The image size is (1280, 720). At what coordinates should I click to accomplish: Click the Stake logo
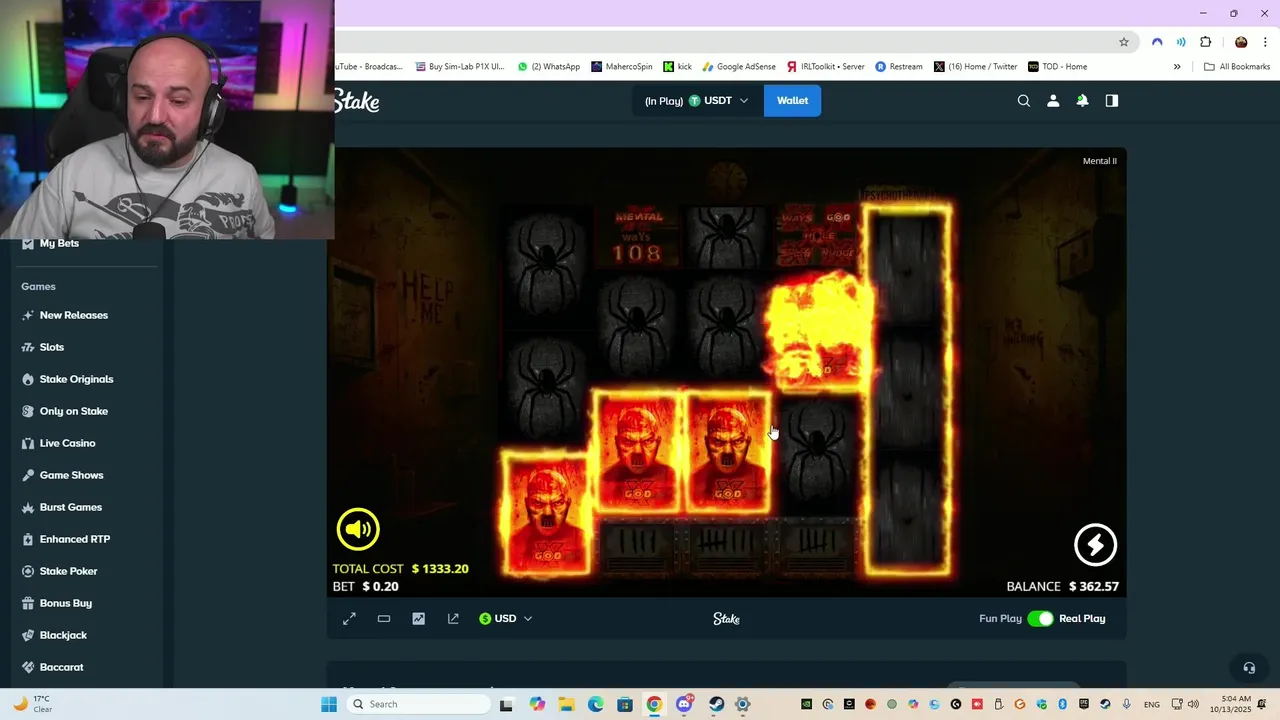coord(357,101)
